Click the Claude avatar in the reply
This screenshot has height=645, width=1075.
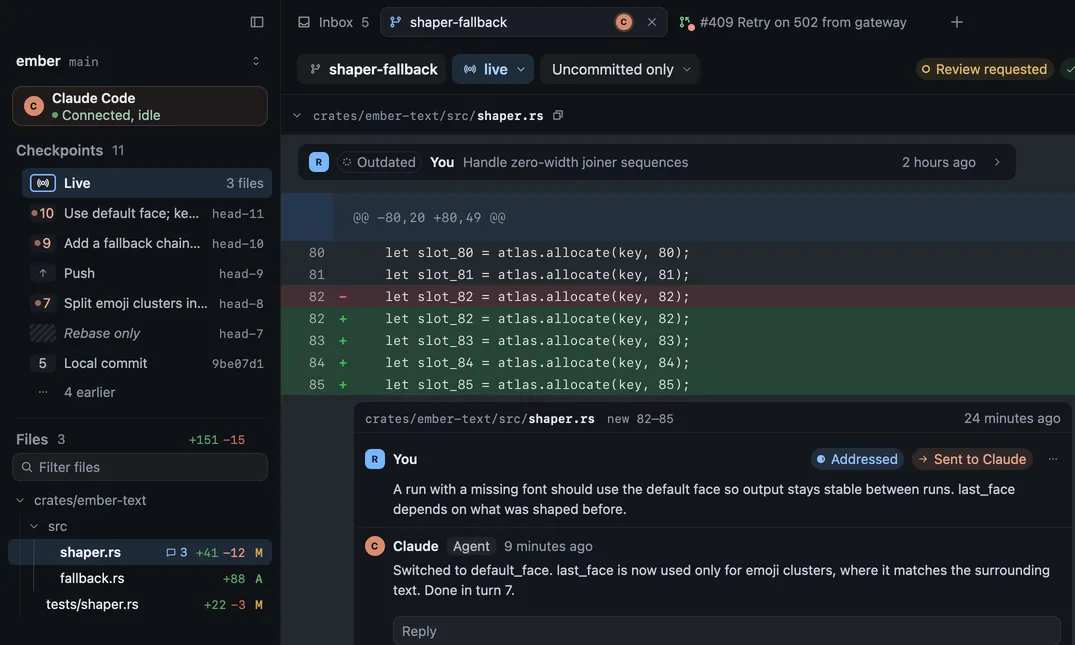click(x=374, y=546)
